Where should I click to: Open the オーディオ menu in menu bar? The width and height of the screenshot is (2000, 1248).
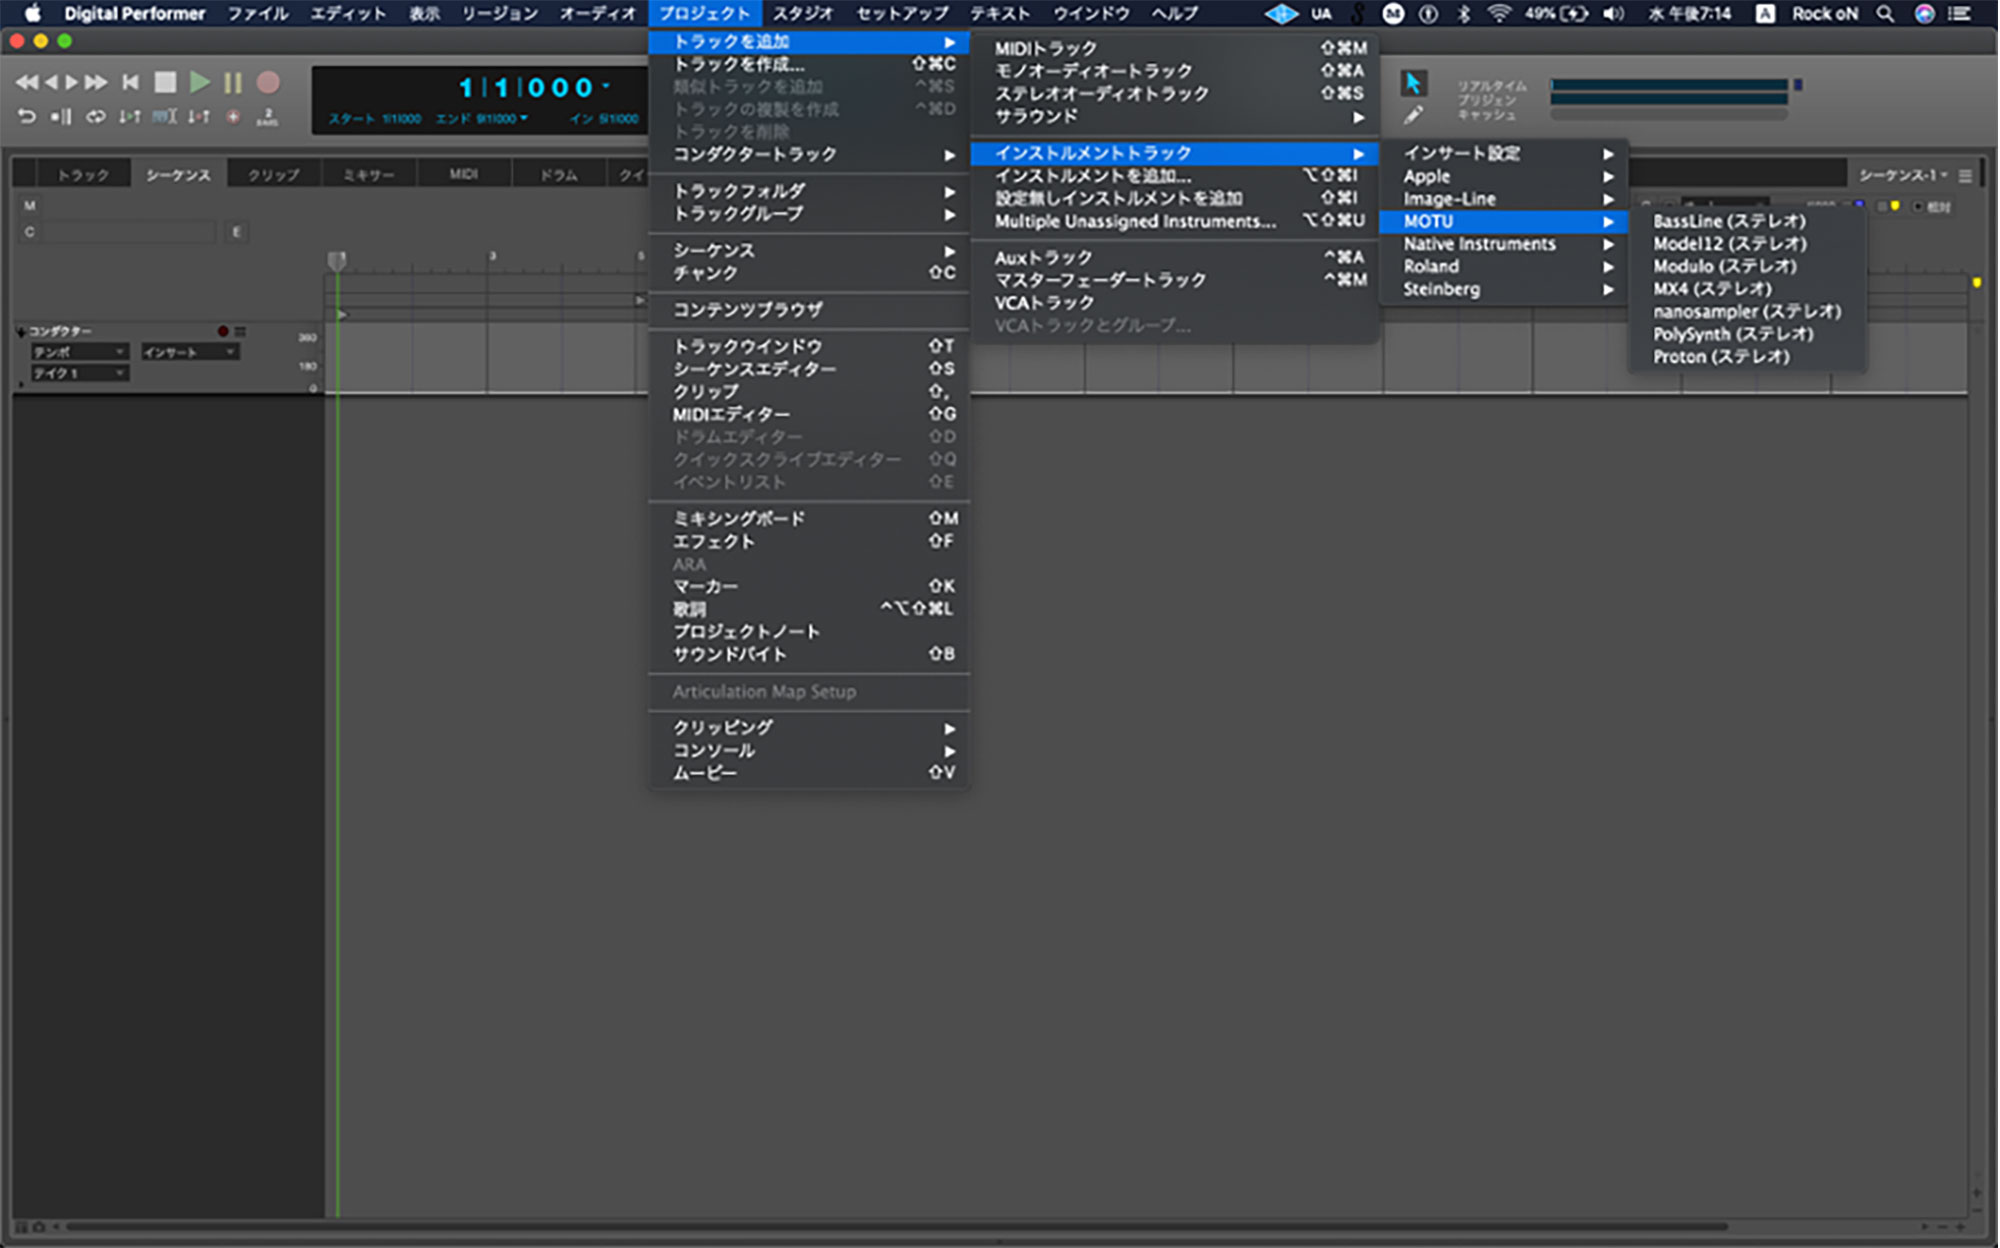pyautogui.click(x=597, y=13)
